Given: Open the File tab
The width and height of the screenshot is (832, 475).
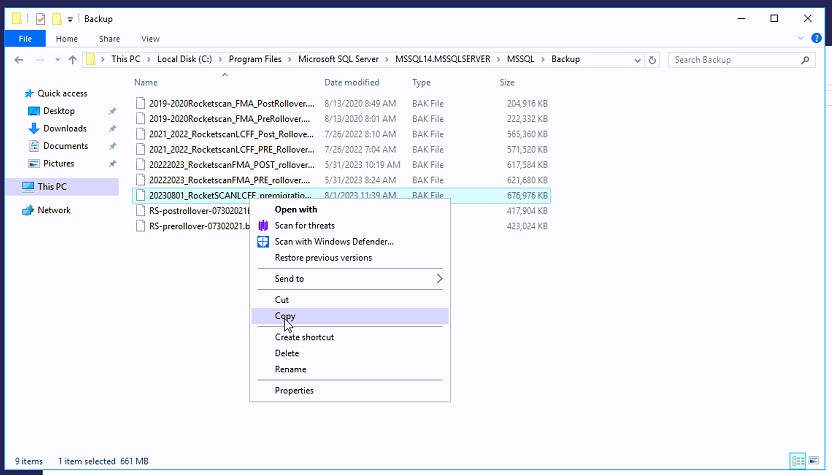Looking at the screenshot, I should coord(25,39).
